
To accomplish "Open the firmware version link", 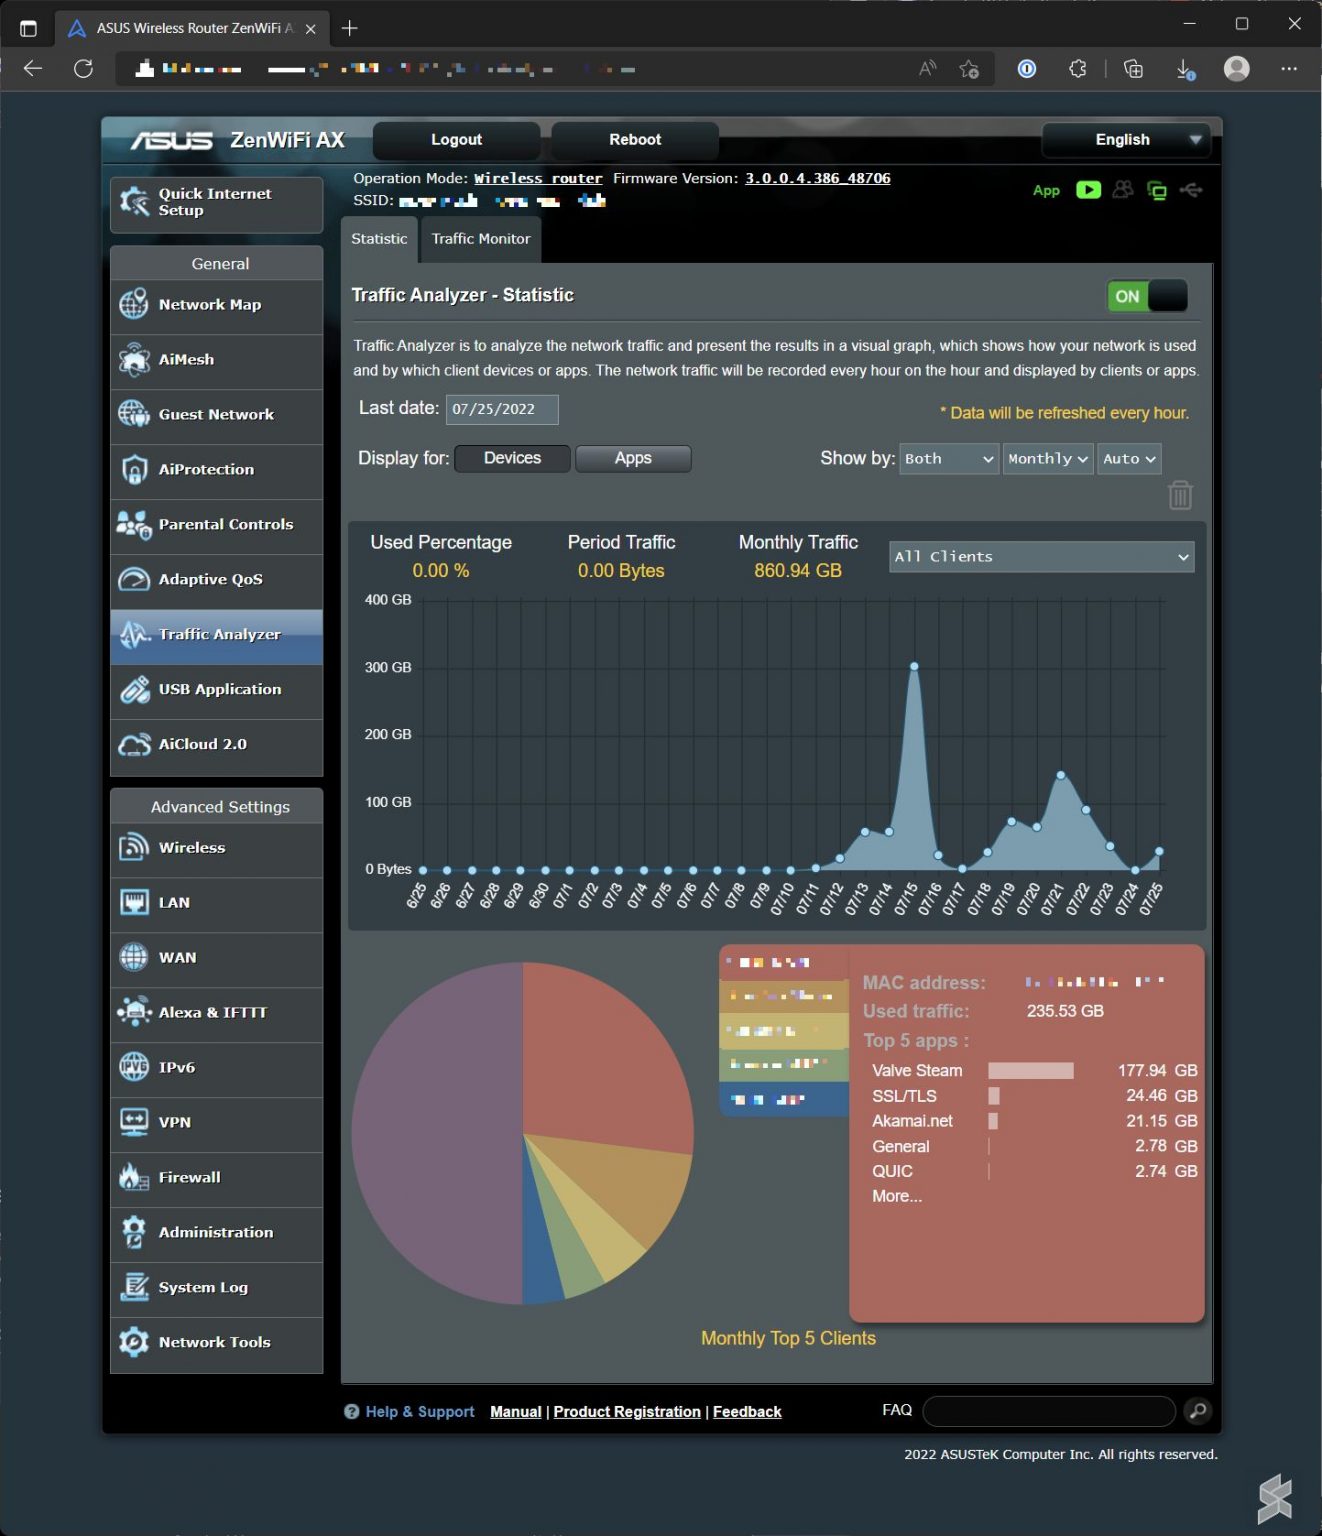I will 817,178.
